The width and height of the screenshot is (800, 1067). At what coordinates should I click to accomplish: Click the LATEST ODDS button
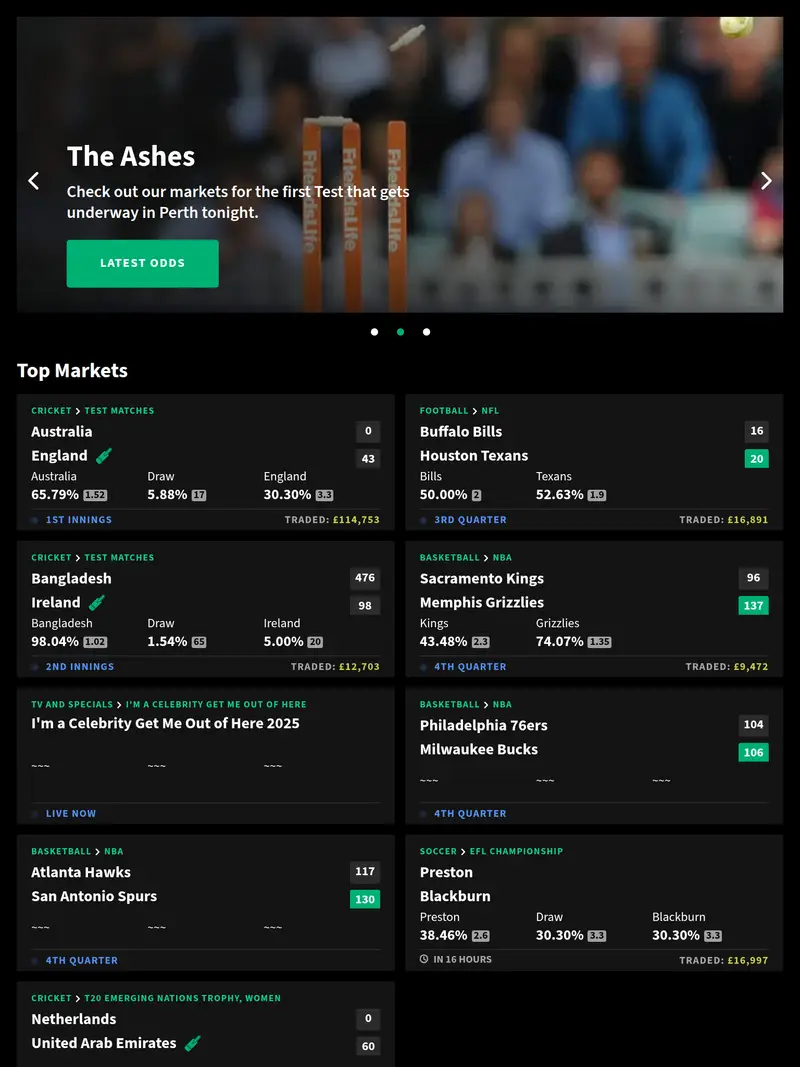pos(142,262)
